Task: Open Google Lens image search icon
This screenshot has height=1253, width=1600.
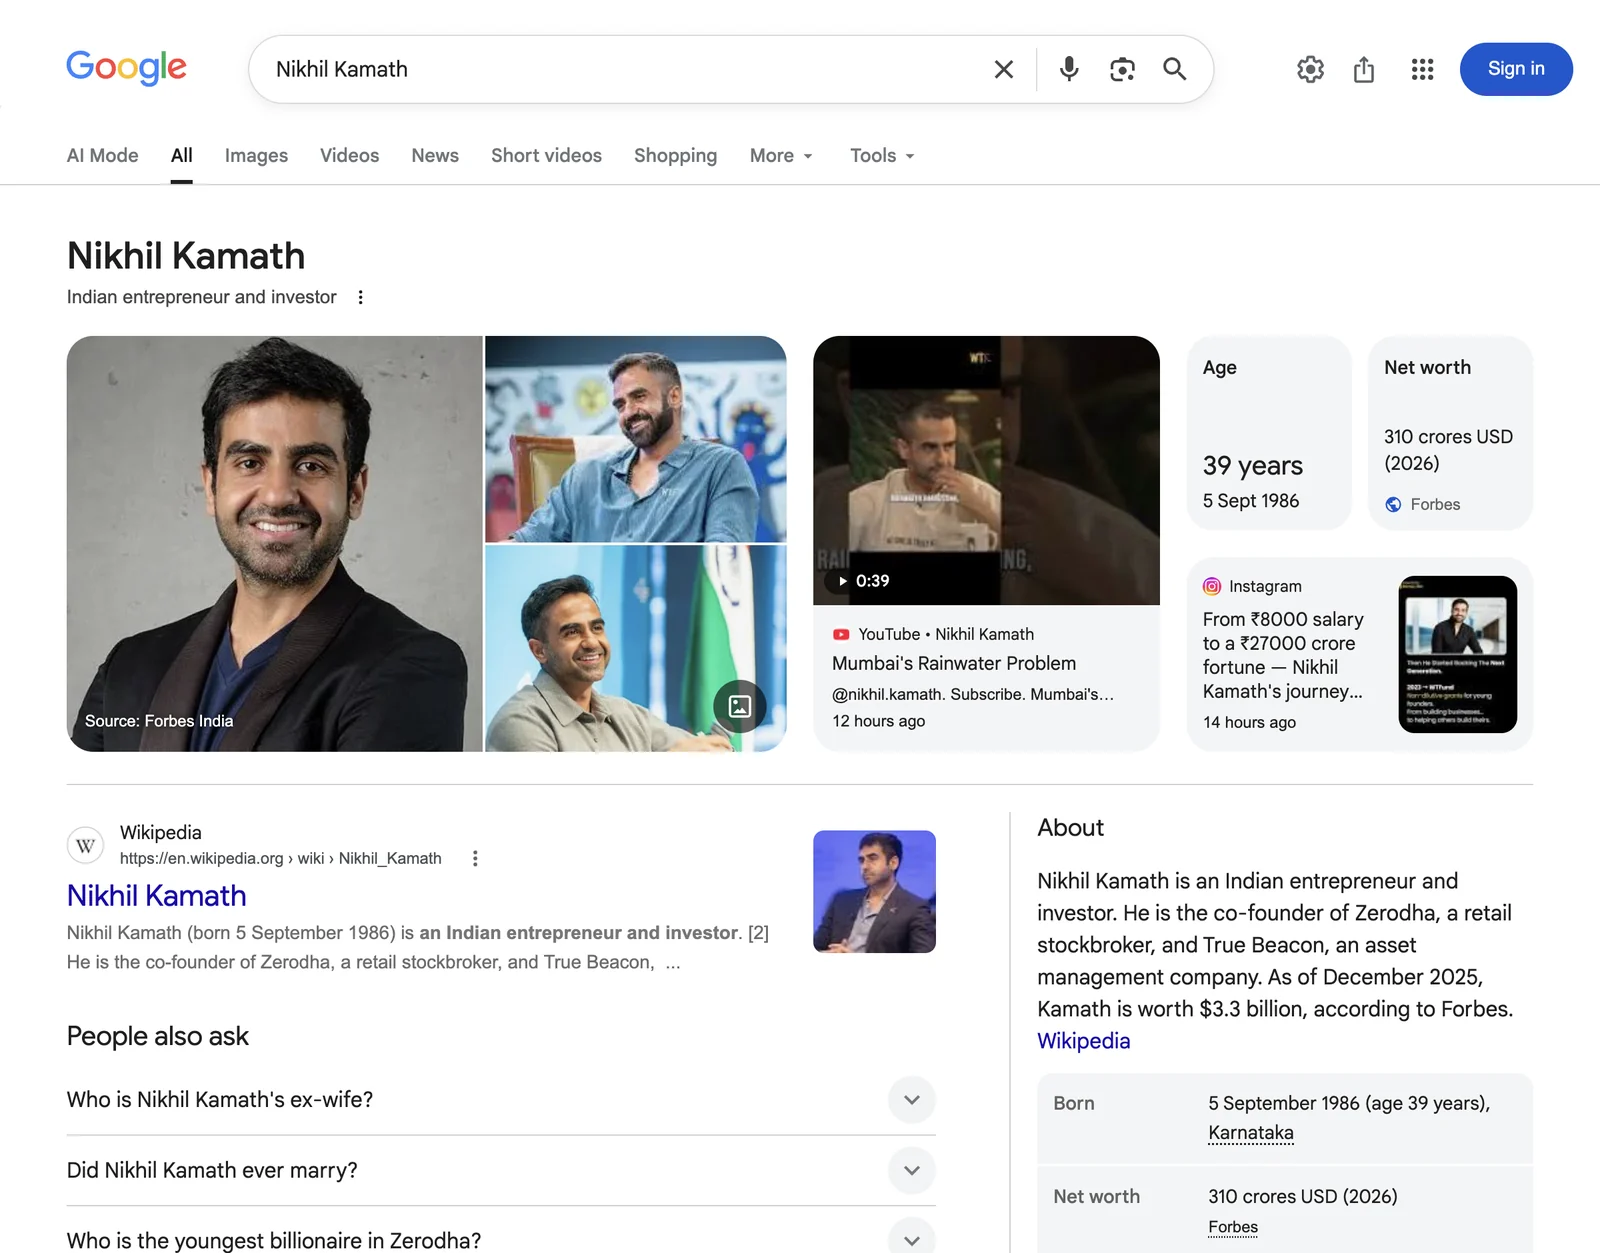Action: [1122, 69]
